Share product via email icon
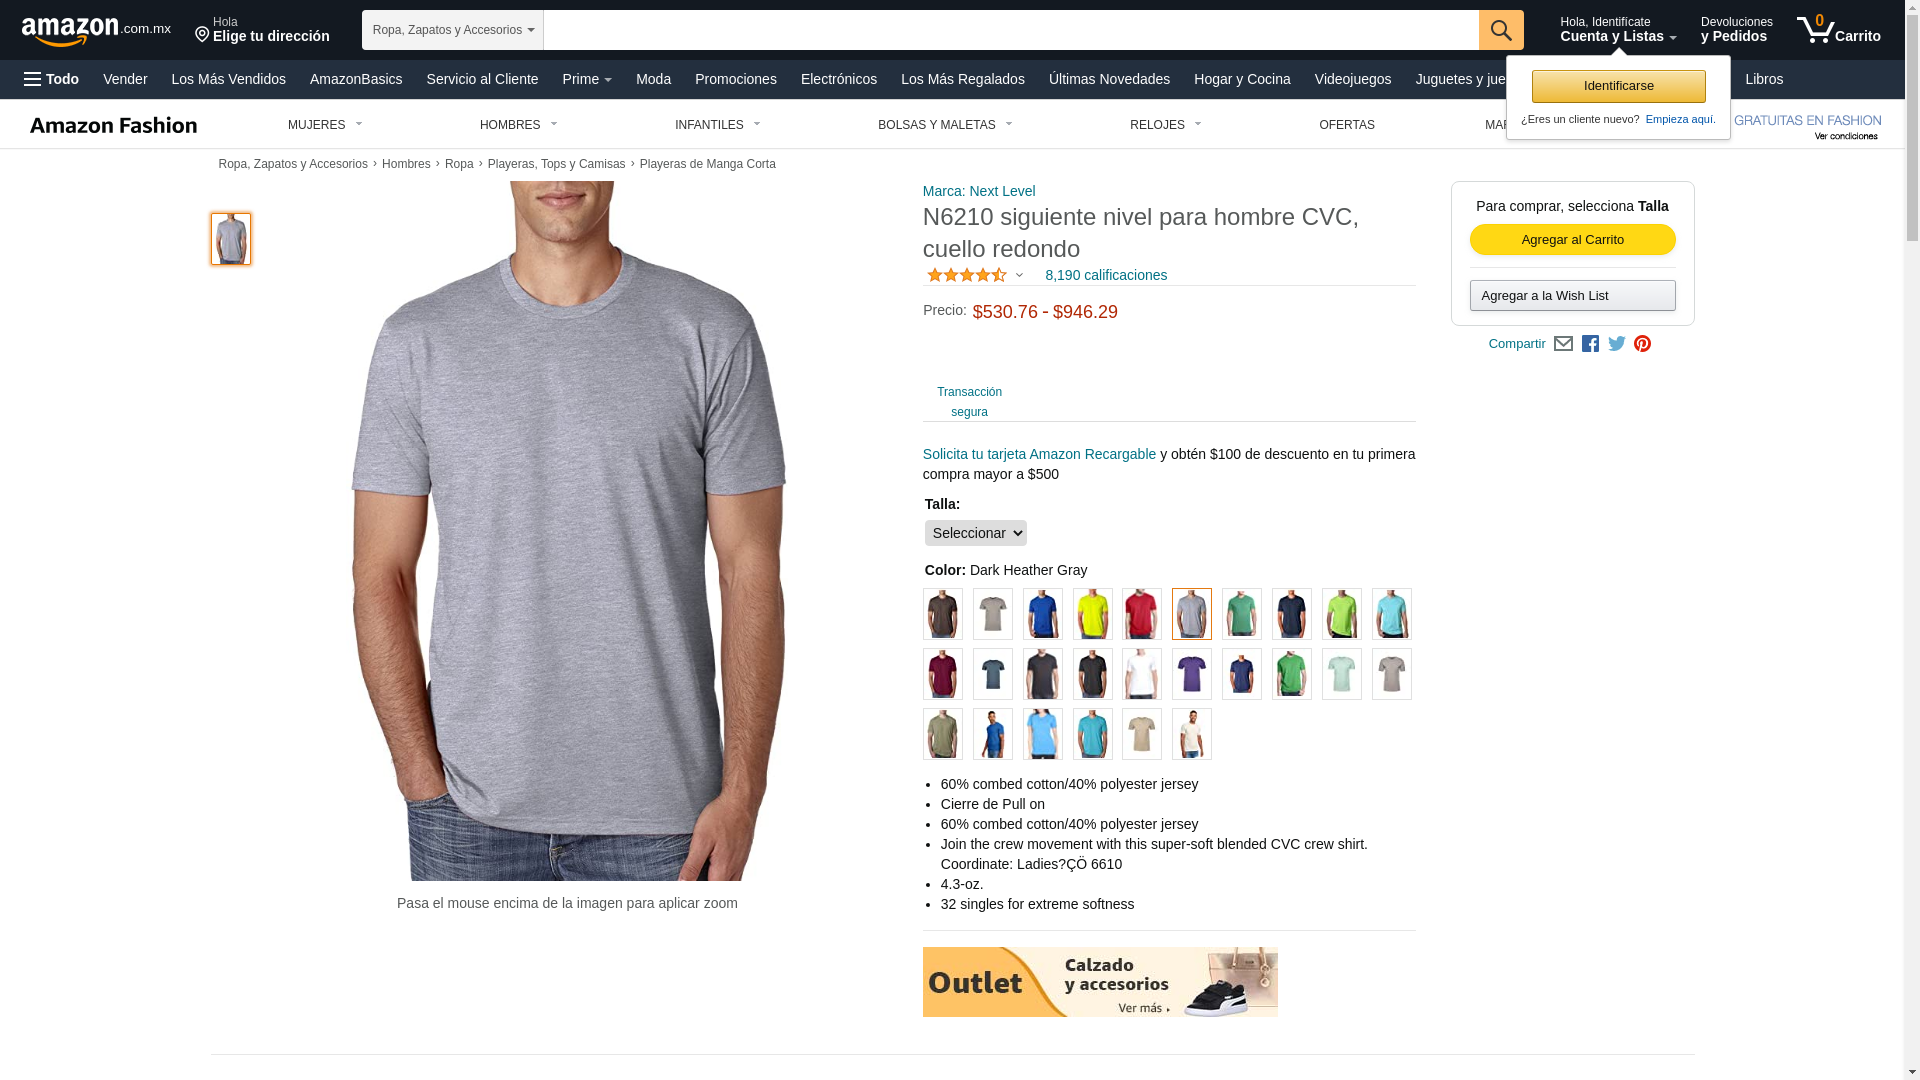The width and height of the screenshot is (1920, 1080). point(1563,344)
